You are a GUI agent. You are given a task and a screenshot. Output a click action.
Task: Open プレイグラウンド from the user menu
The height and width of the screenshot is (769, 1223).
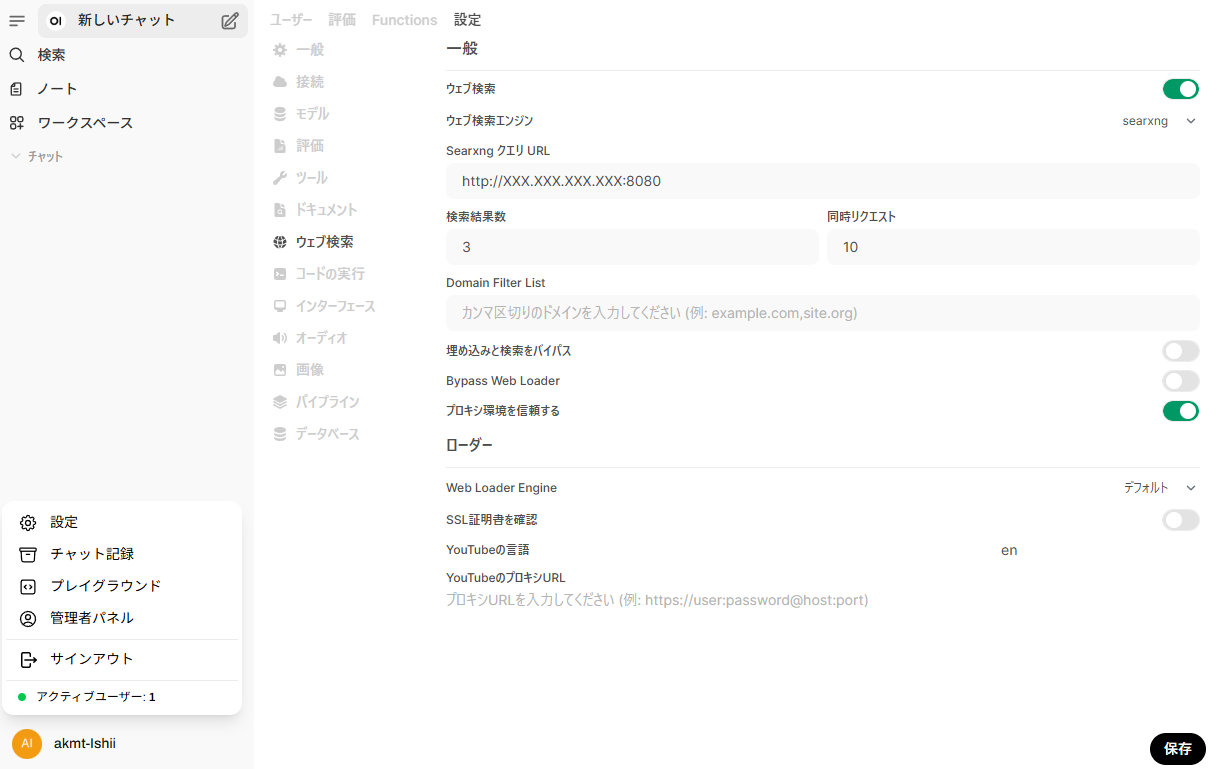pos(122,587)
